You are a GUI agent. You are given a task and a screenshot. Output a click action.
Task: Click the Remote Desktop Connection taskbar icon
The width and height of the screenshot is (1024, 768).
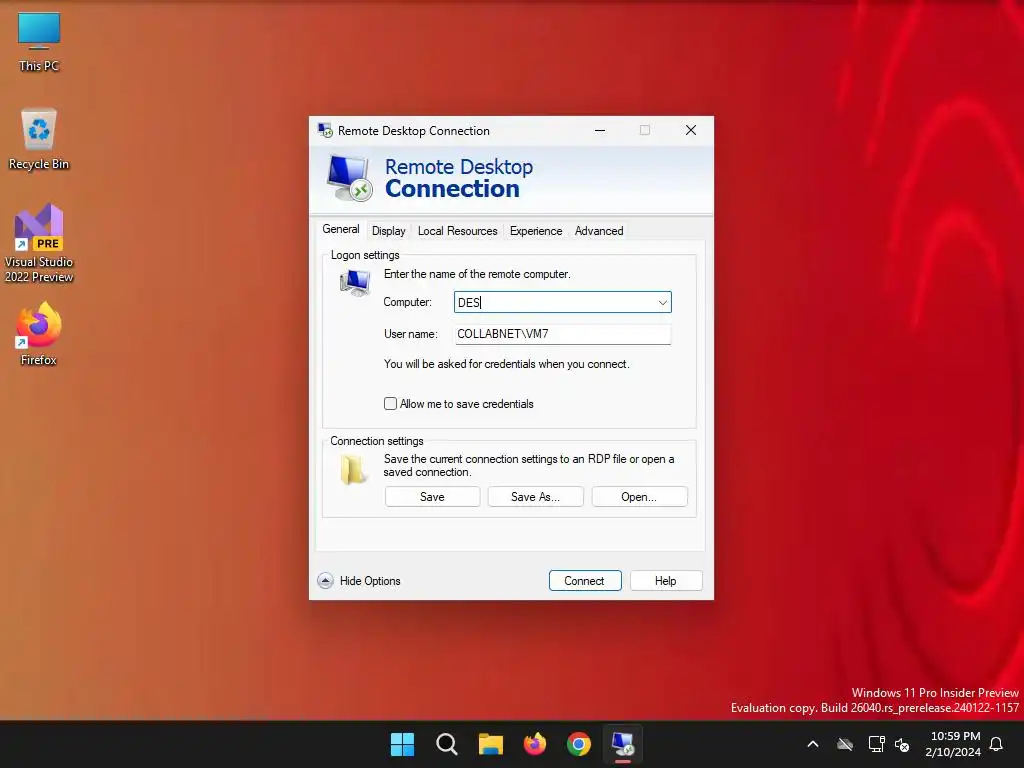click(623, 744)
